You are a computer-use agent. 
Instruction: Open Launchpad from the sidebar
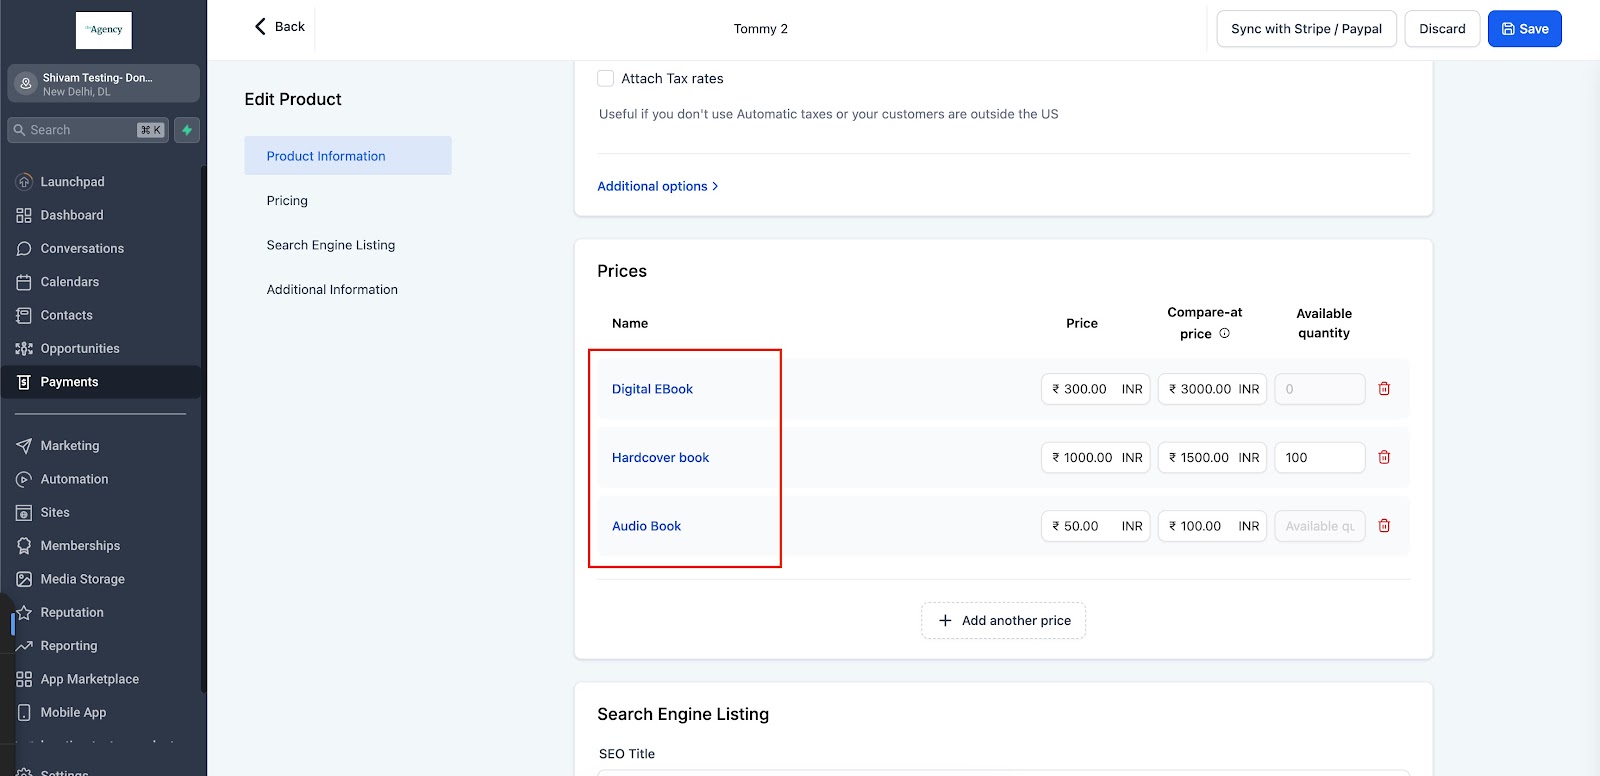click(x=72, y=182)
